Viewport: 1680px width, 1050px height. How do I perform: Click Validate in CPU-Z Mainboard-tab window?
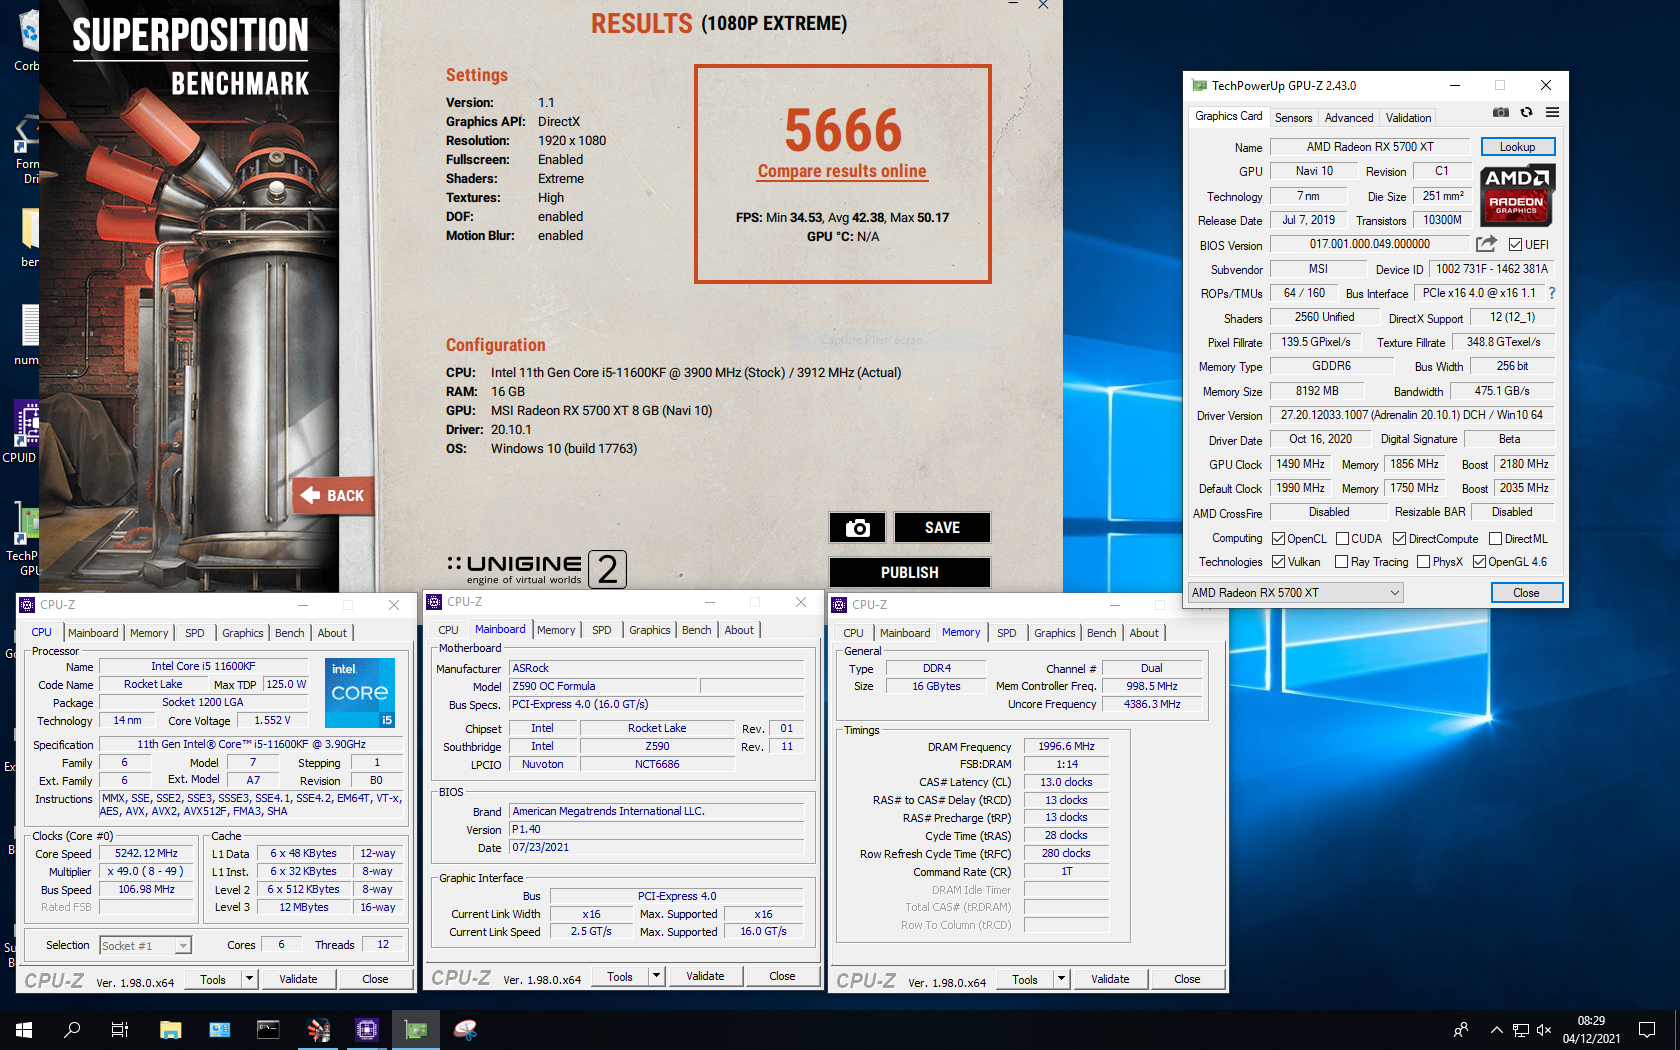[705, 976]
